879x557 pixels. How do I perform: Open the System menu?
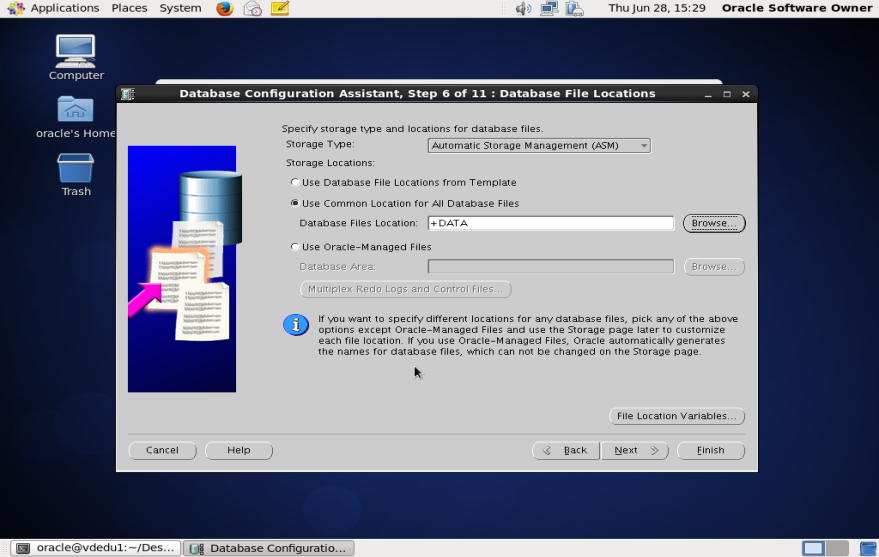(180, 8)
